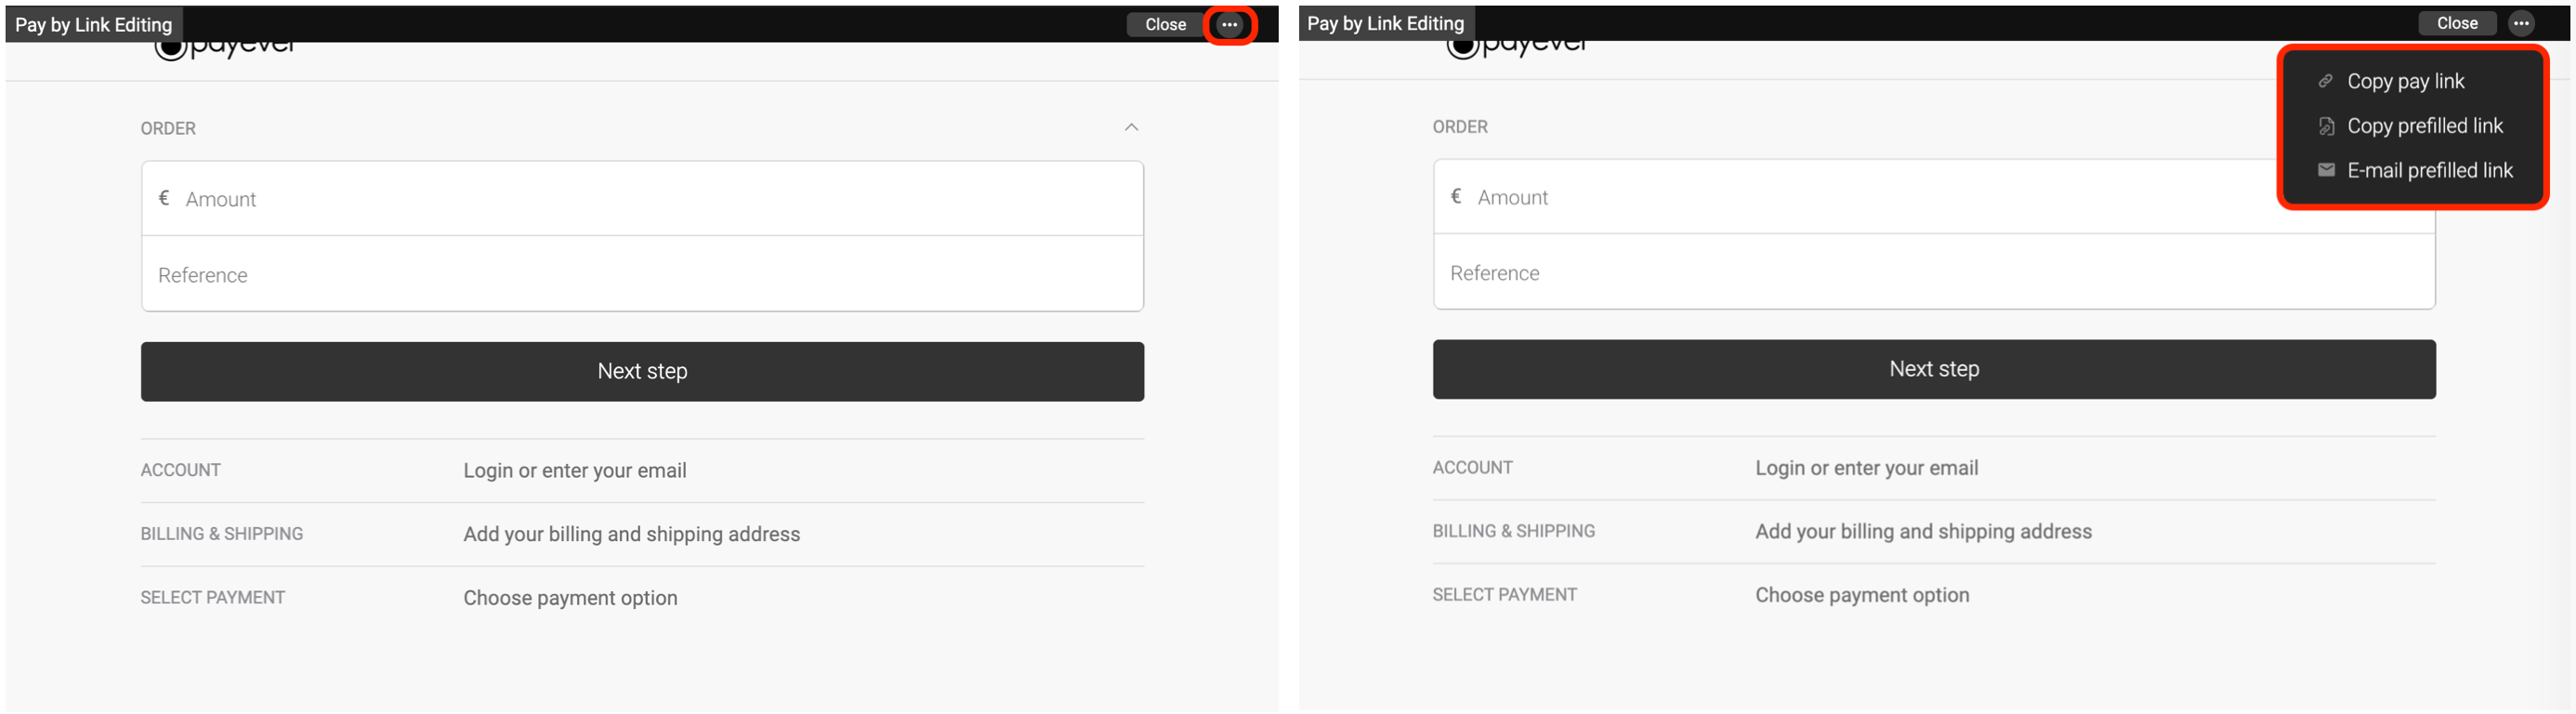This screenshot has height=714, width=2576.
Task: Click 'Login or enter your email' in right panel
Action: (1866, 468)
